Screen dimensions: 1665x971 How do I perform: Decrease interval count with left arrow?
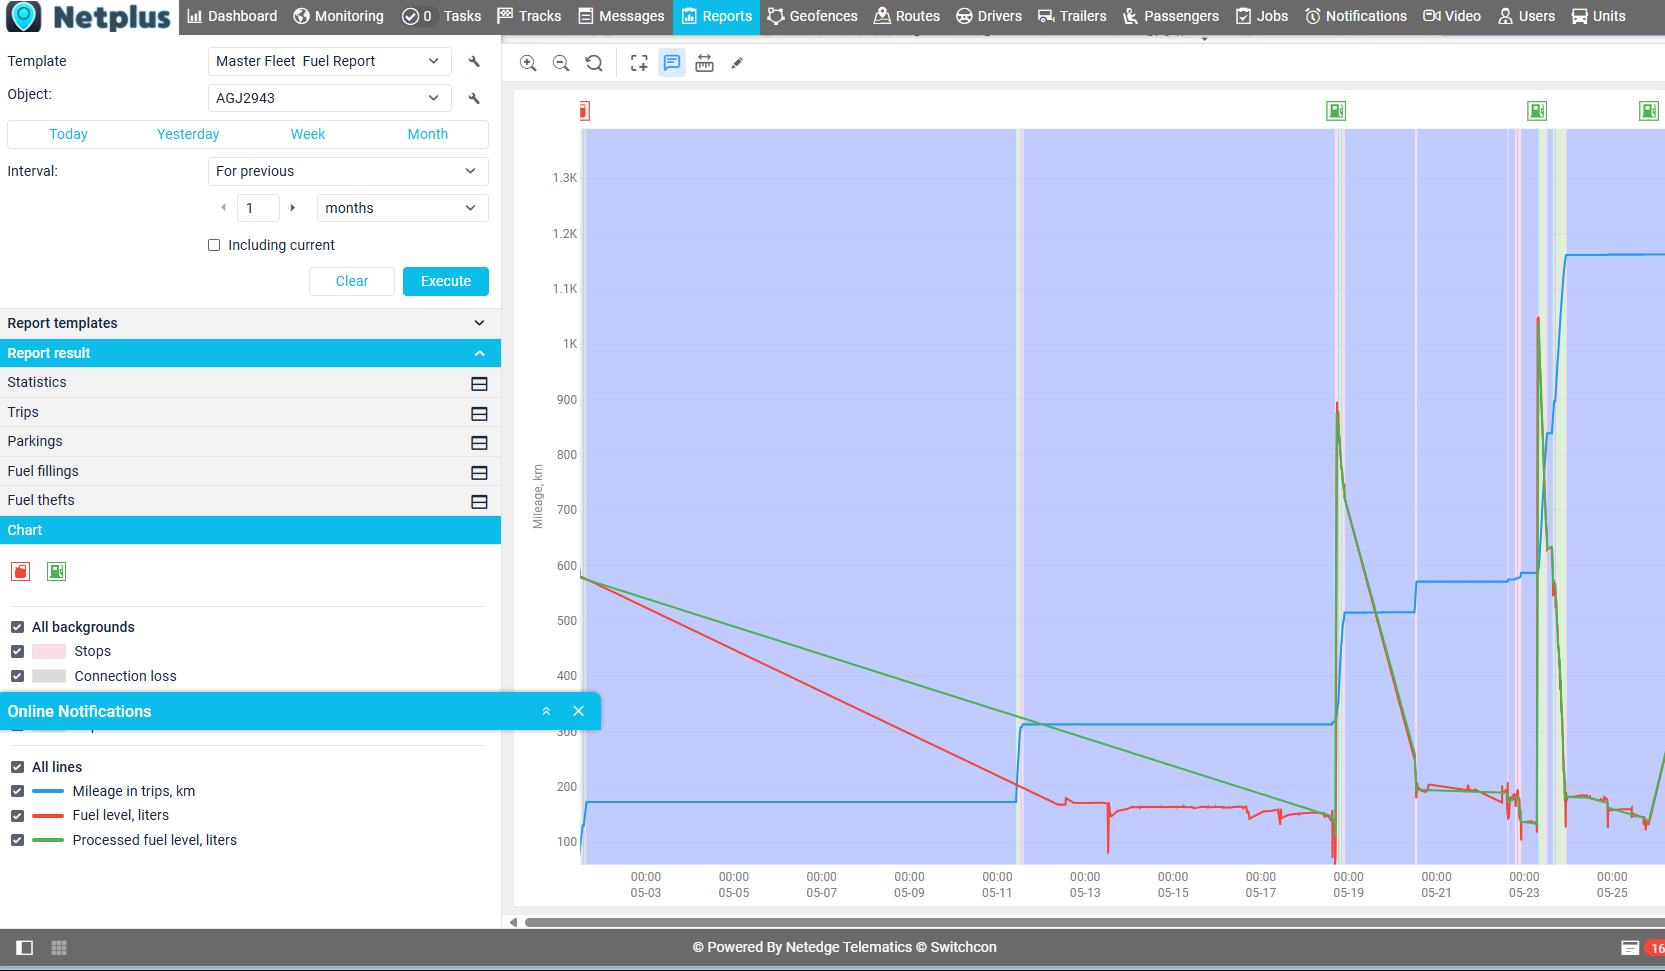[x=223, y=208]
